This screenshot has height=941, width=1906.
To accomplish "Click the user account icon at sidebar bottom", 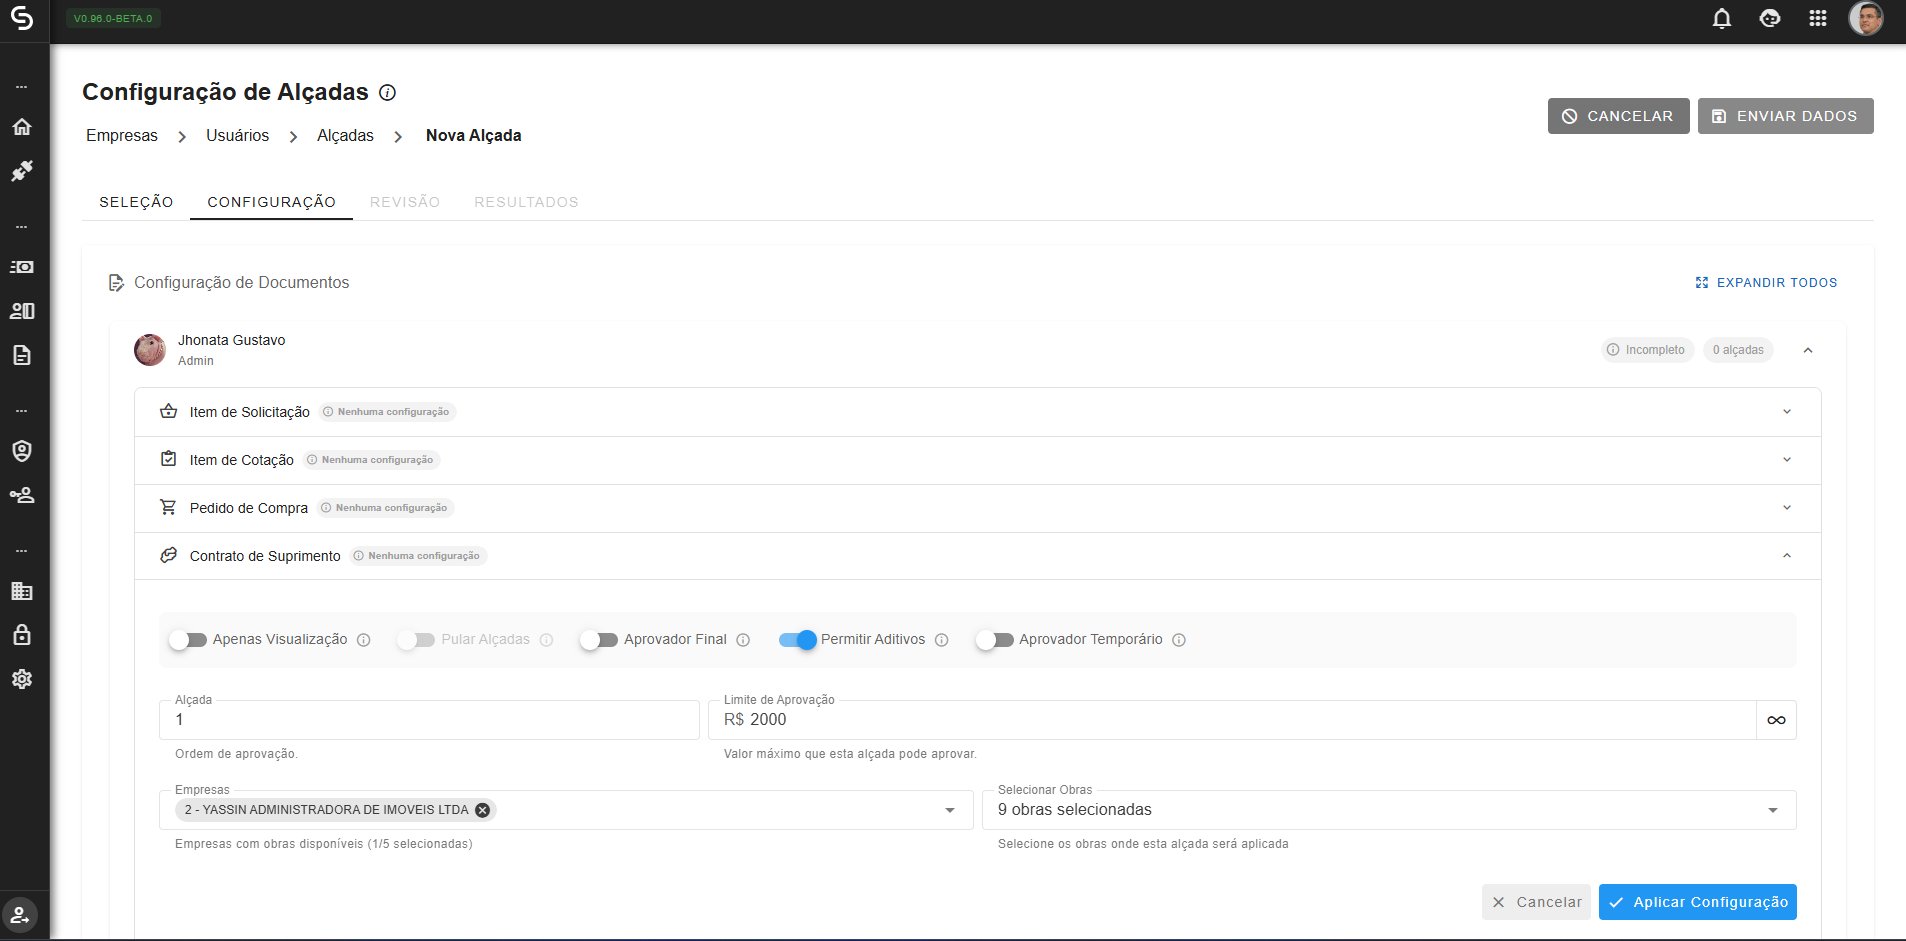I will tap(20, 915).
